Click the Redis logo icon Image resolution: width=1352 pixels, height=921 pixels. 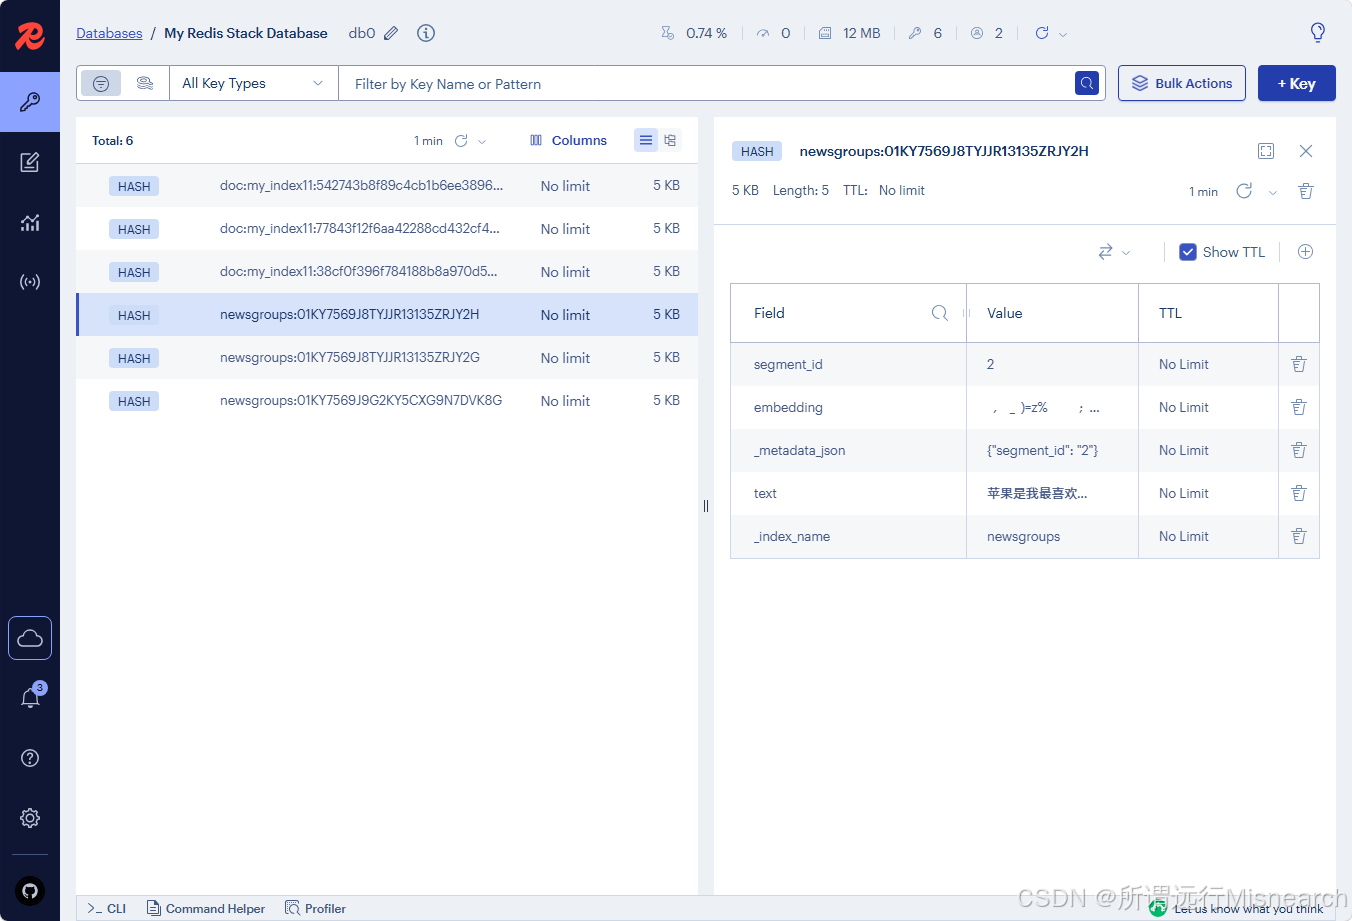30,36
